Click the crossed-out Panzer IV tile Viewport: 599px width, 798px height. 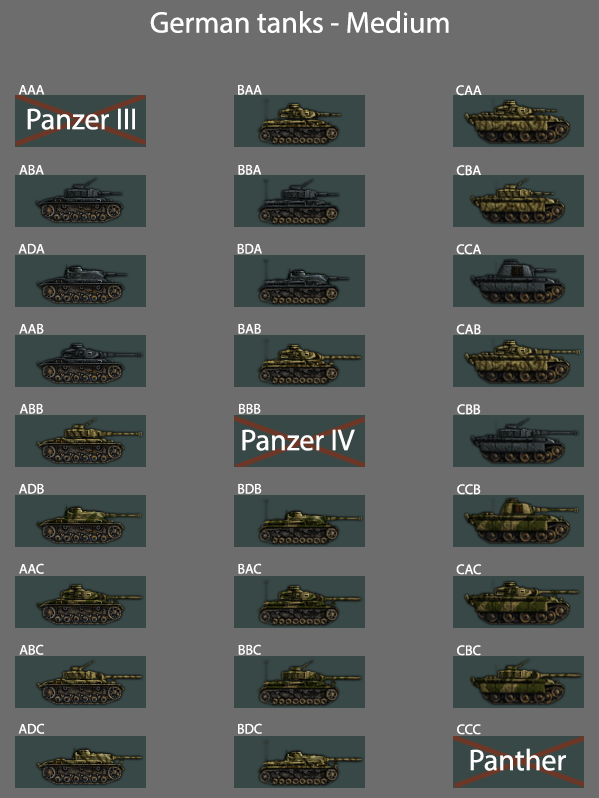click(x=299, y=441)
